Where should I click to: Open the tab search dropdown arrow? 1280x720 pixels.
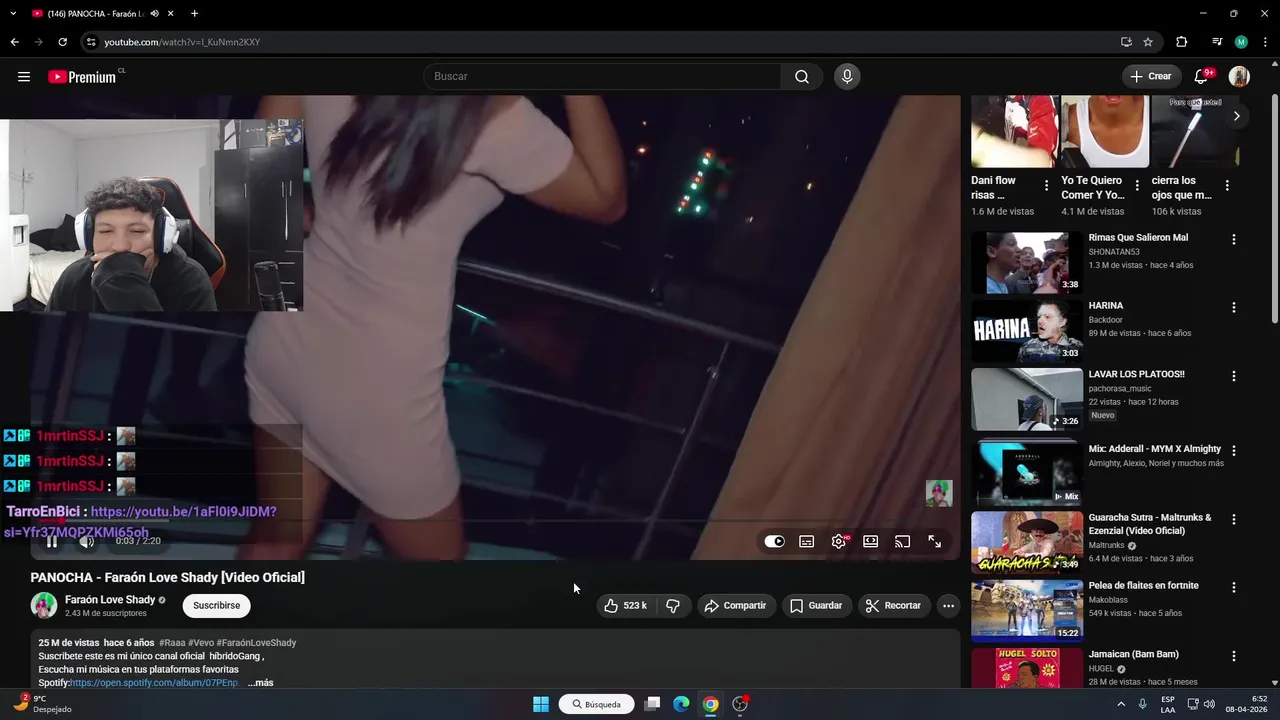point(13,14)
